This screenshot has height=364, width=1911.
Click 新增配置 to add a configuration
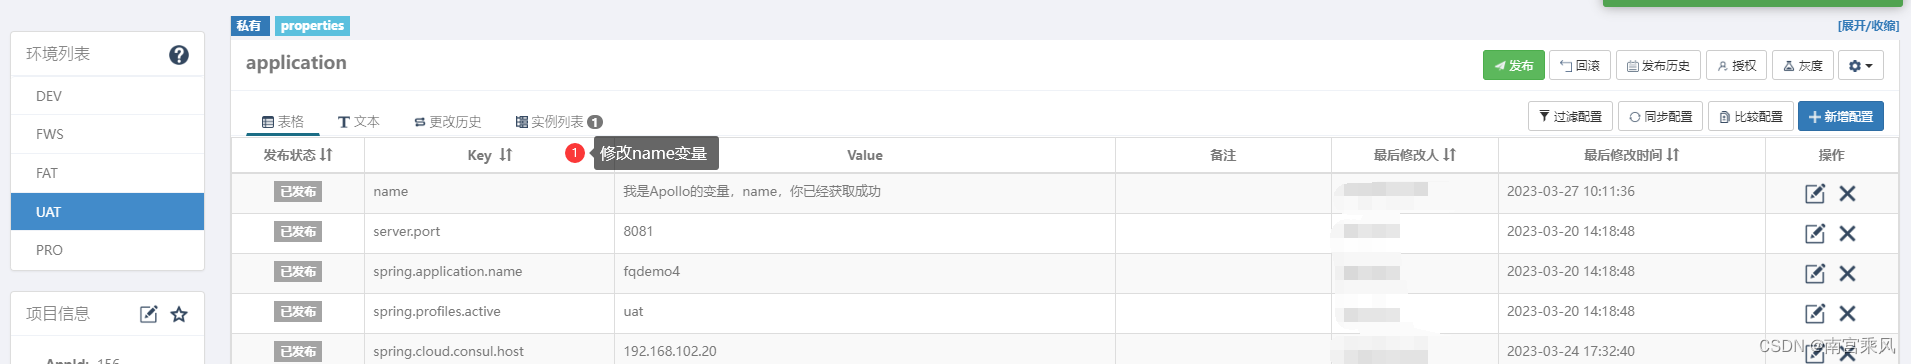coord(1841,116)
